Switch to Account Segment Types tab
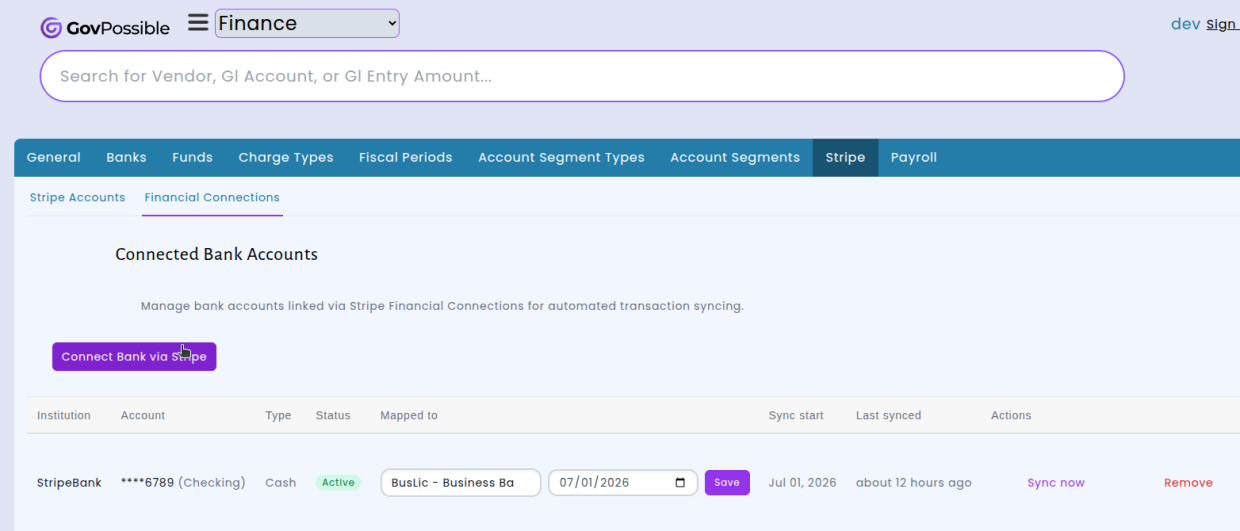 [562, 157]
